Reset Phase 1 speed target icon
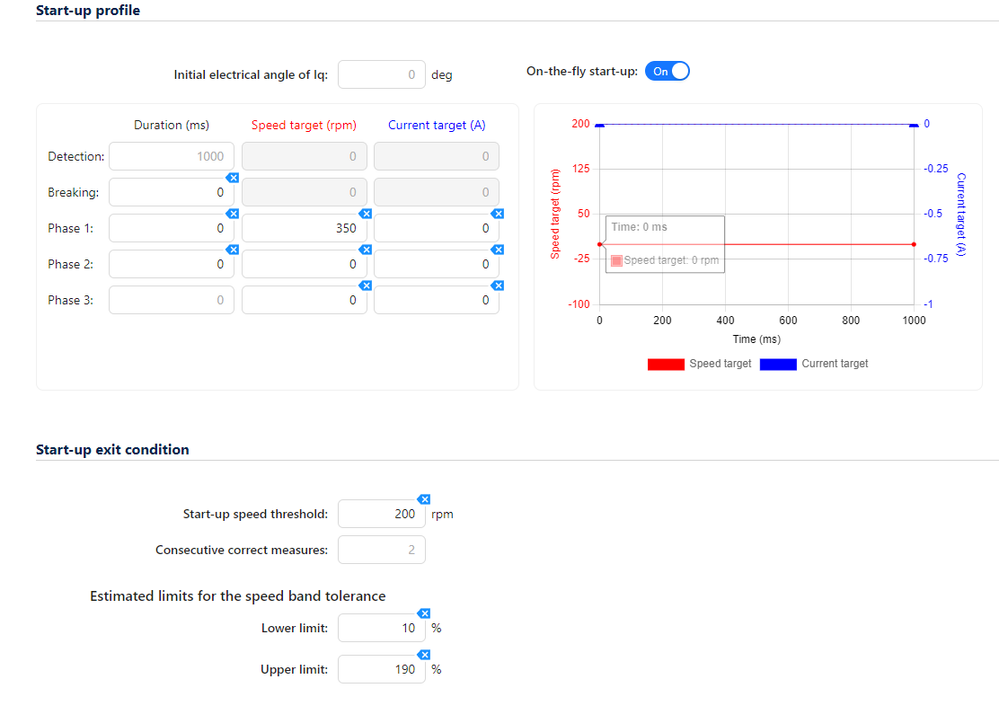This screenshot has width=999, height=704. (365, 213)
